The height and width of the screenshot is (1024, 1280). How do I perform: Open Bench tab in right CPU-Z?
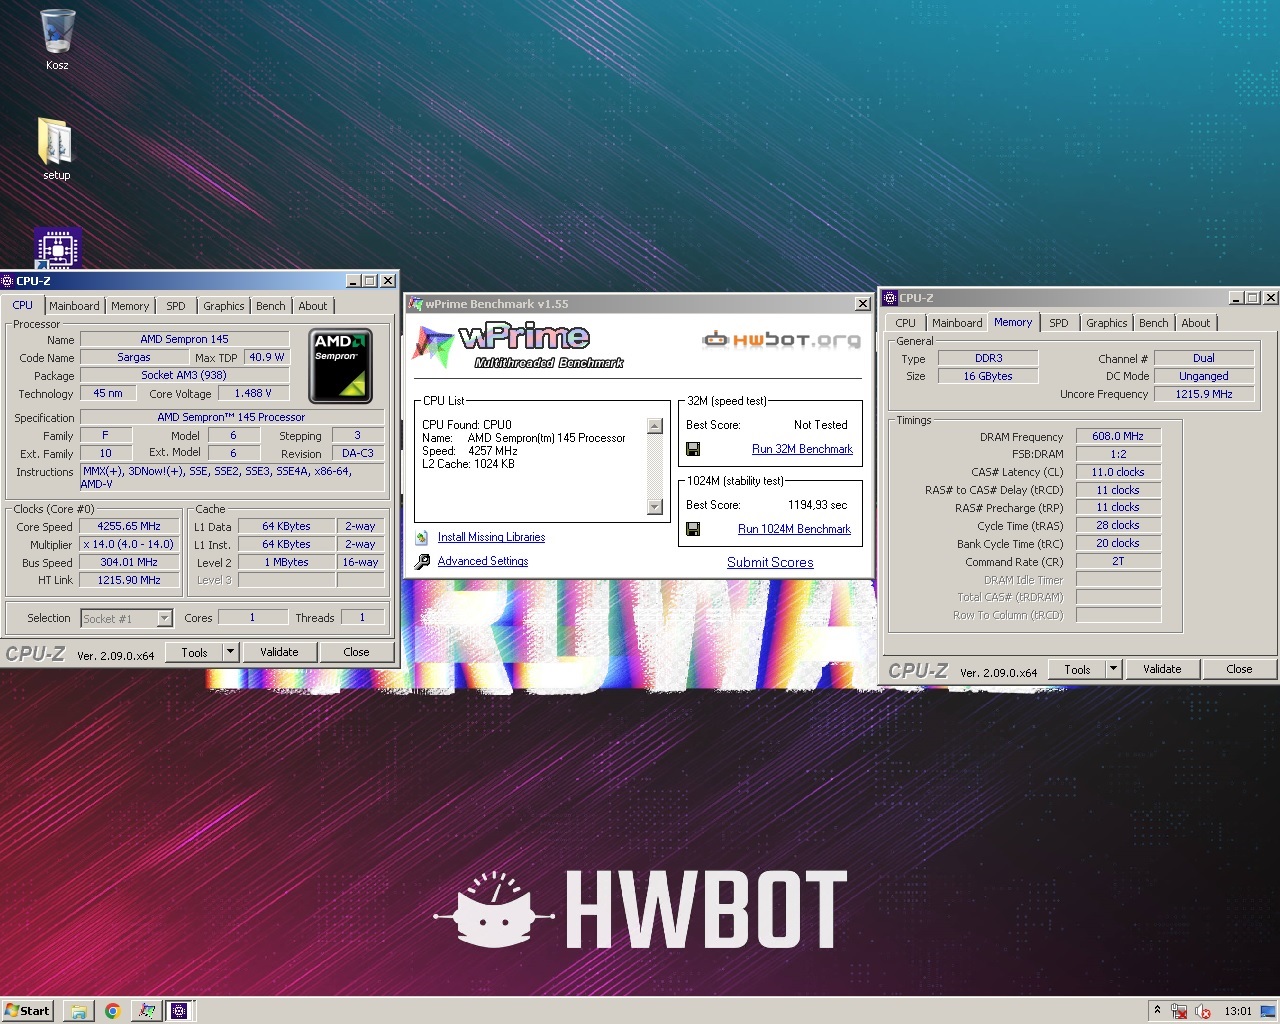click(1153, 323)
